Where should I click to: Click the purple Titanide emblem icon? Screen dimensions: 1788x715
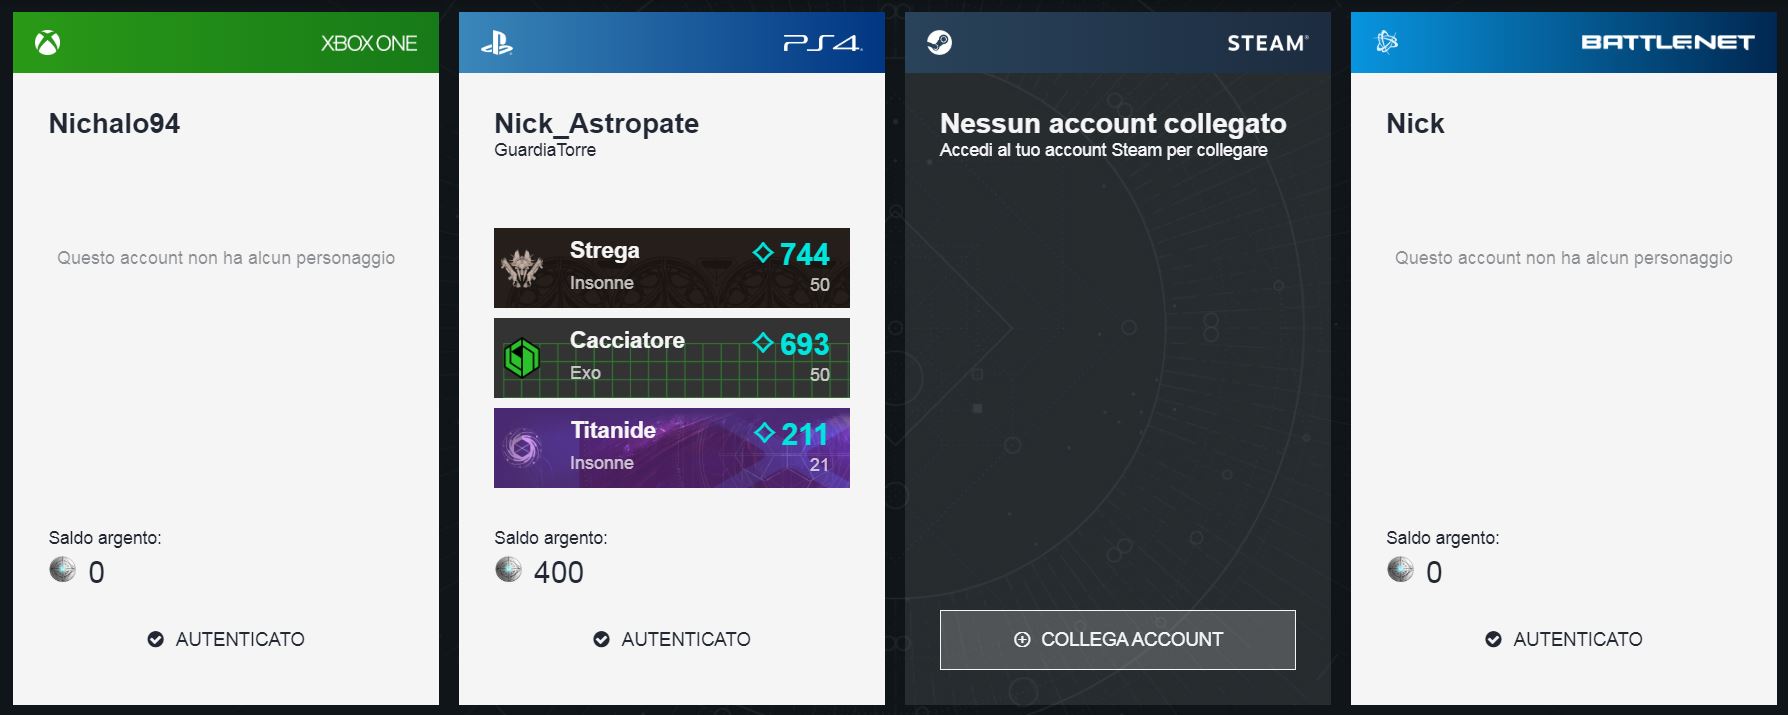click(x=522, y=448)
